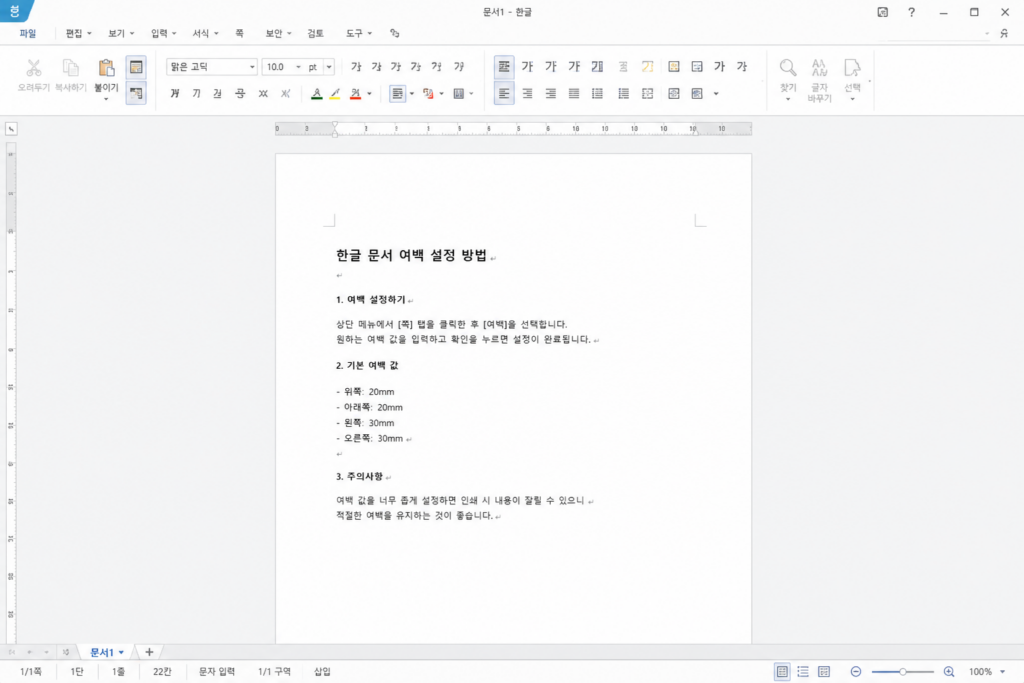Toggle strikethrough character formatting
The height and width of the screenshot is (683, 1024).
[240, 93]
